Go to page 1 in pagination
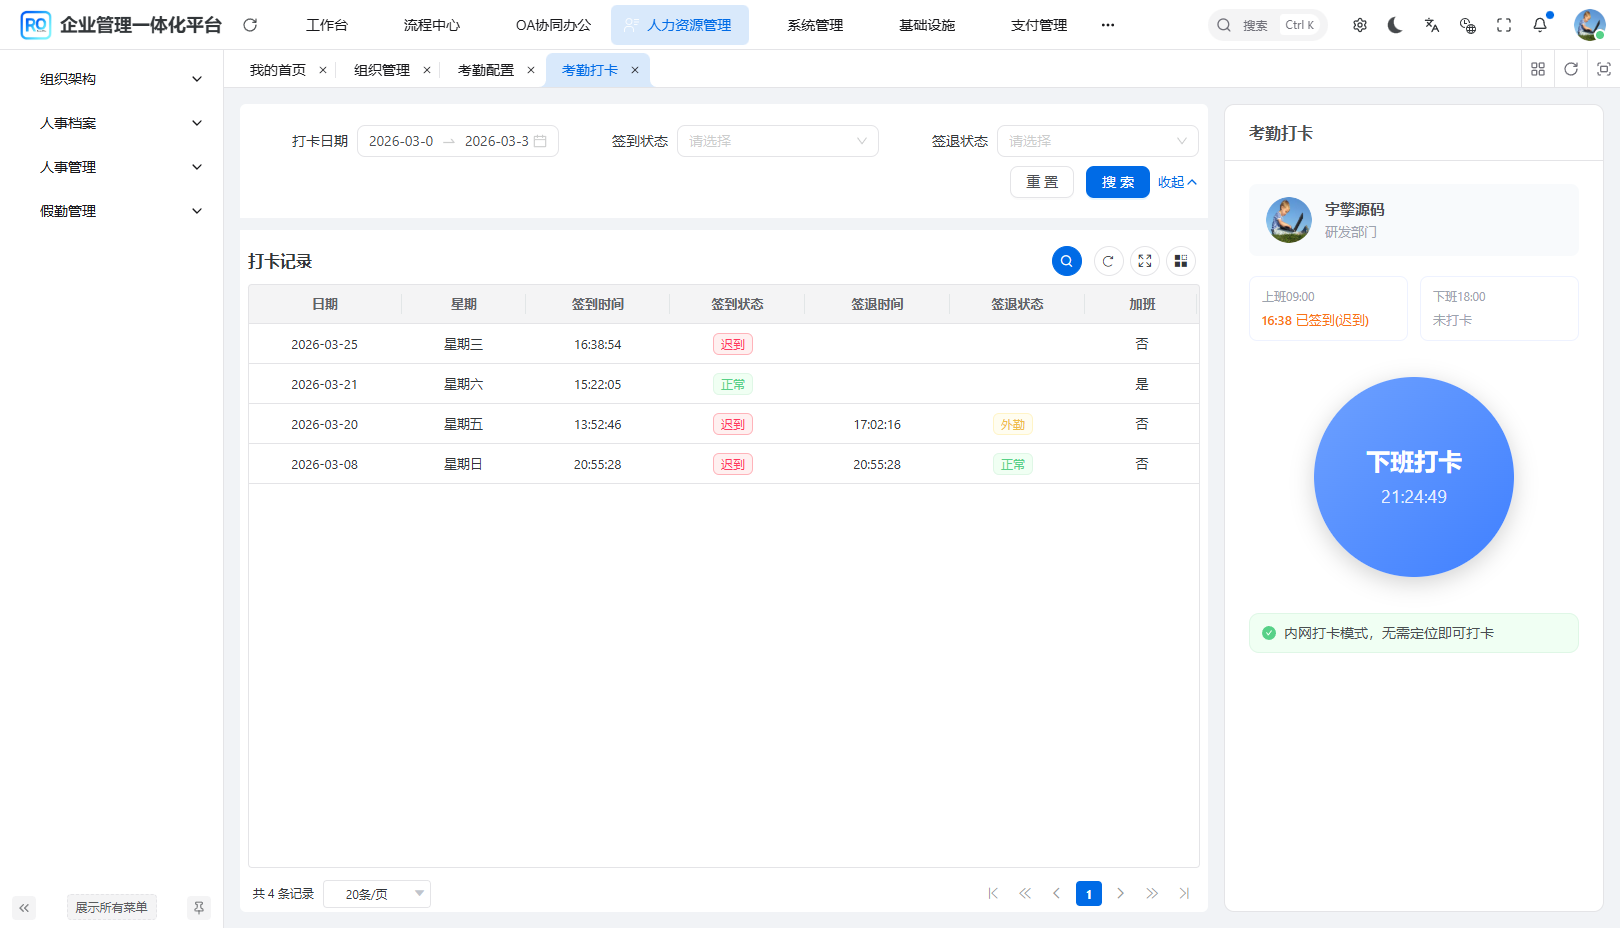Viewport: 1620px width, 928px height. 1088,893
